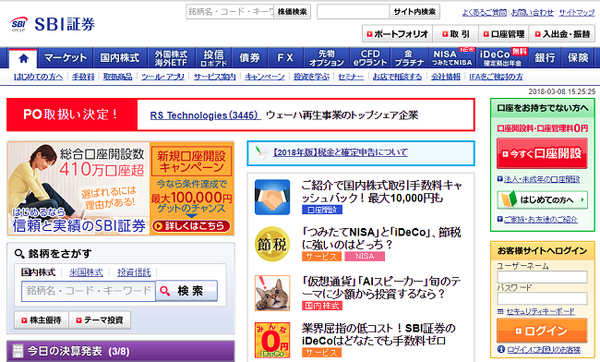Open the 外国株式 海外ETF tab

pyautogui.click(x=171, y=58)
